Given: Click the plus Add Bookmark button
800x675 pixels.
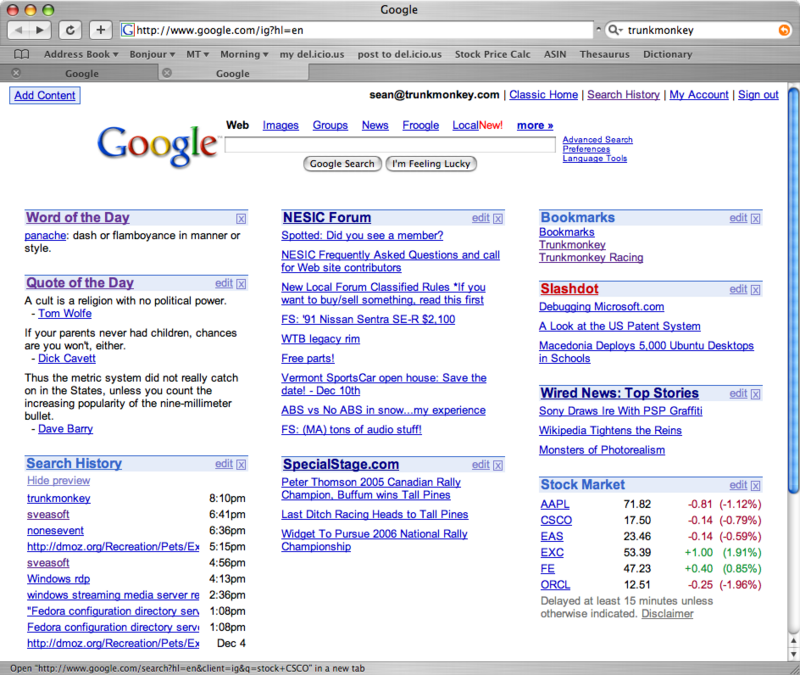Looking at the screenshot, I should pos(101,30).
